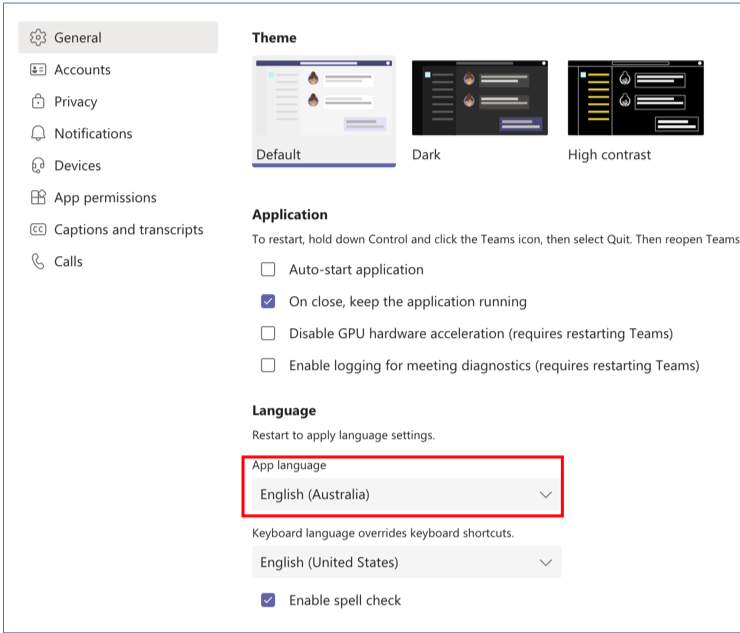
Task: Click the Notifications bell icon
Action: pyautogui.click(x=38, y=134)
